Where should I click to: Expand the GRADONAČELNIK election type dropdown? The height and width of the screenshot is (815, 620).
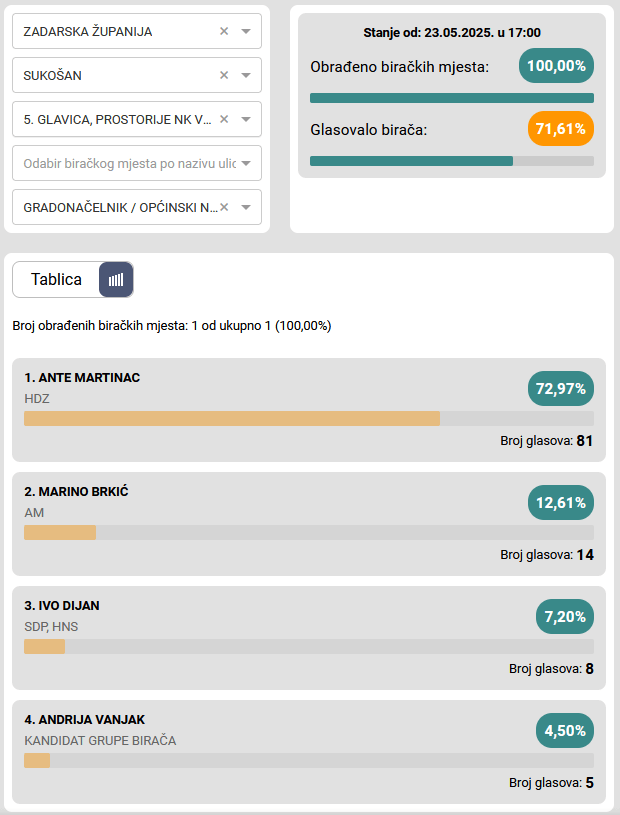point(246,207)
